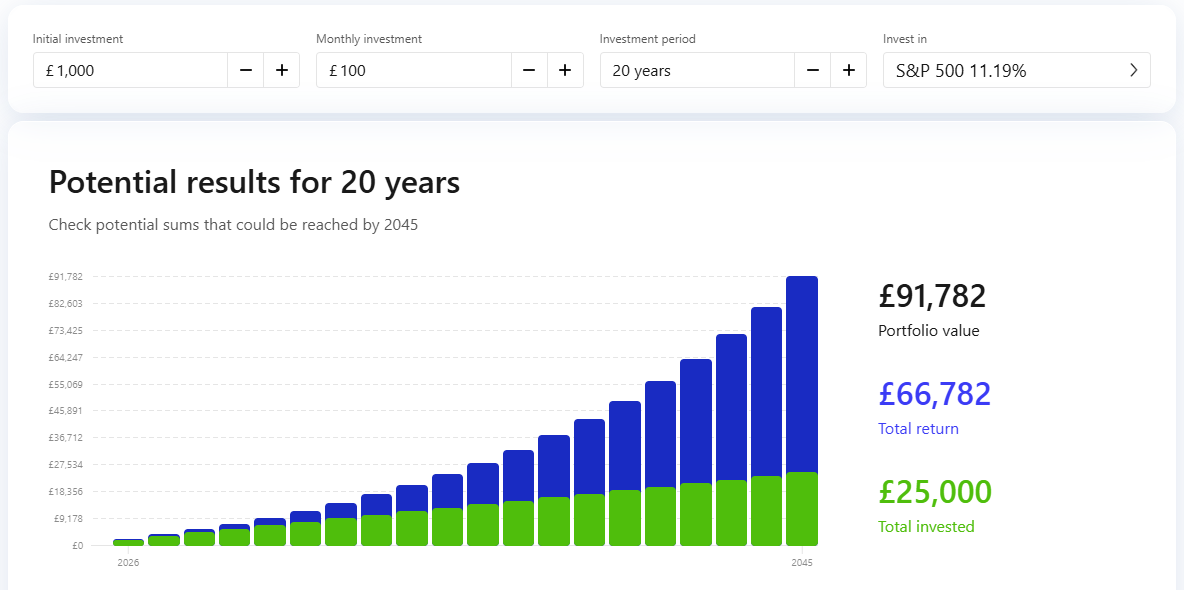Click the £82,603 y-axis label

pyautogui.click(x=66, y=304)
